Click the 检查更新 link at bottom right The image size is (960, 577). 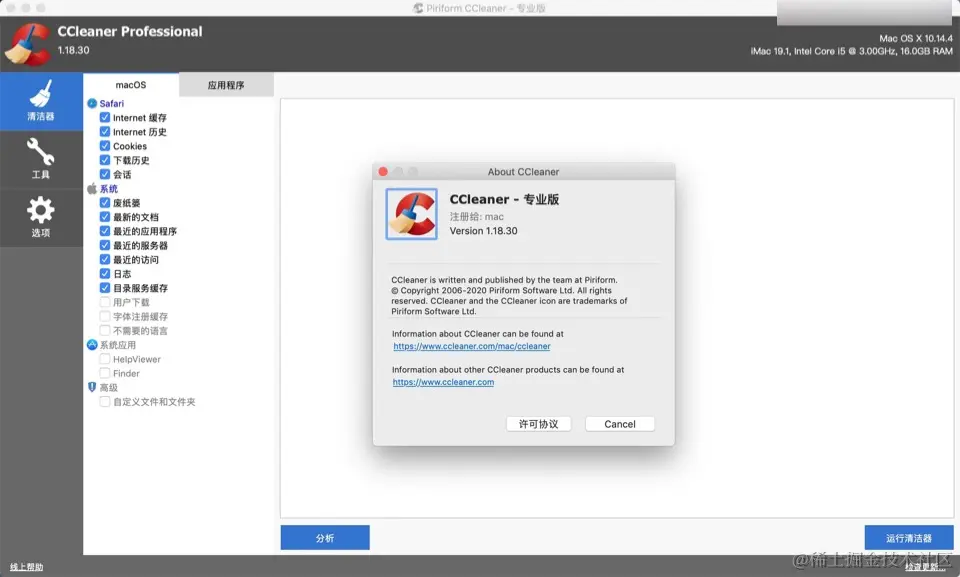[925, 568]
